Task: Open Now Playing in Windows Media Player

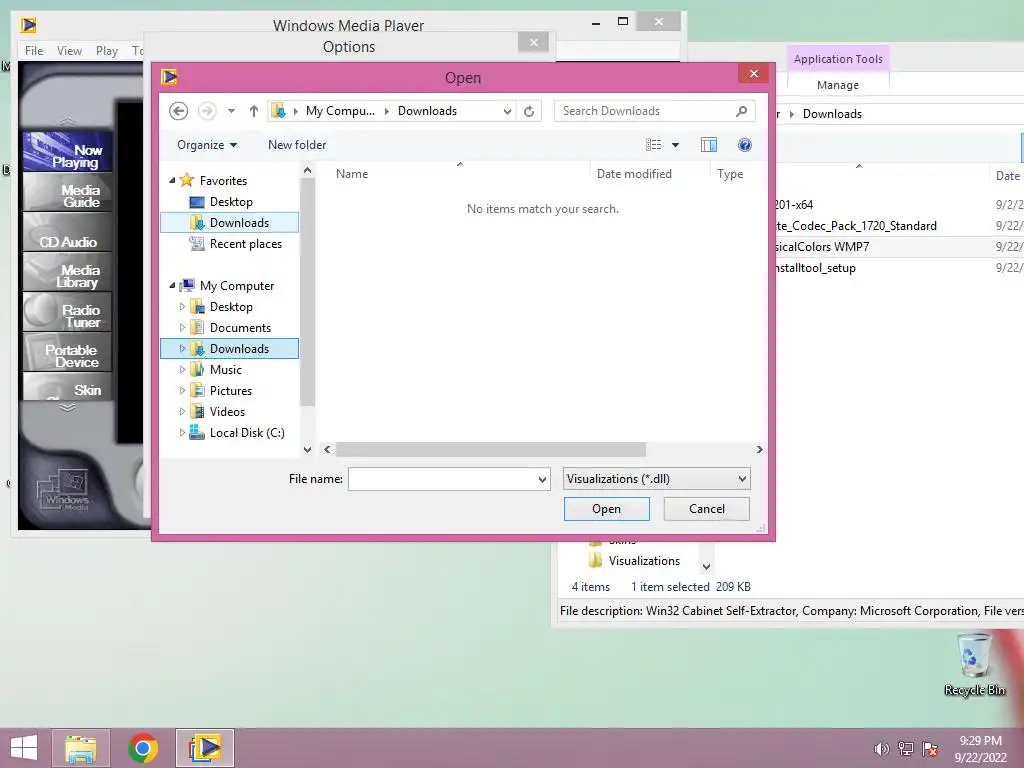Action: 67,152
